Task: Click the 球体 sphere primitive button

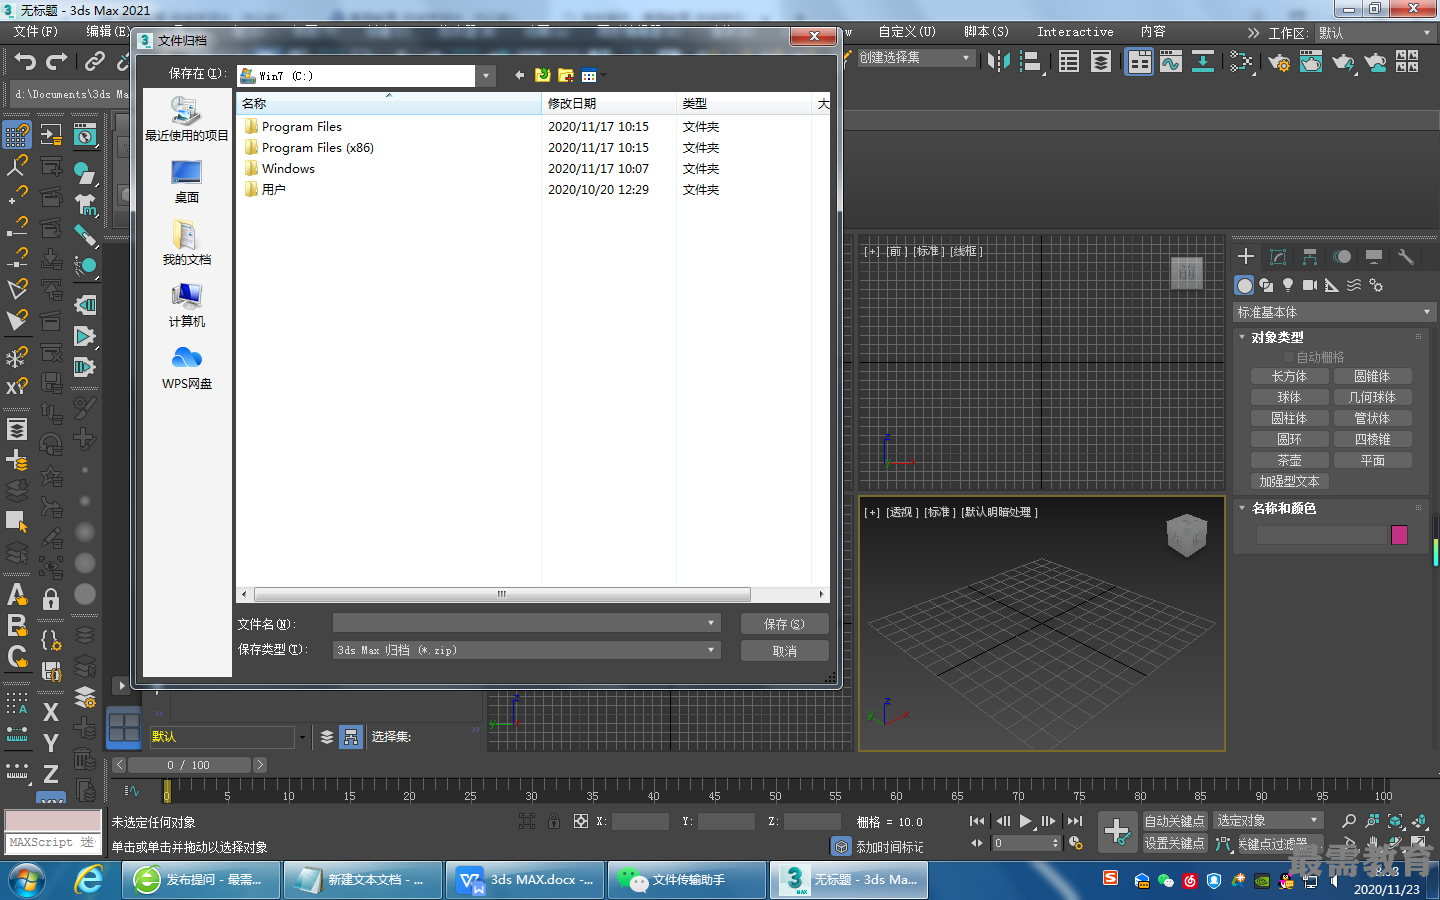Action: click(1289, 397)
